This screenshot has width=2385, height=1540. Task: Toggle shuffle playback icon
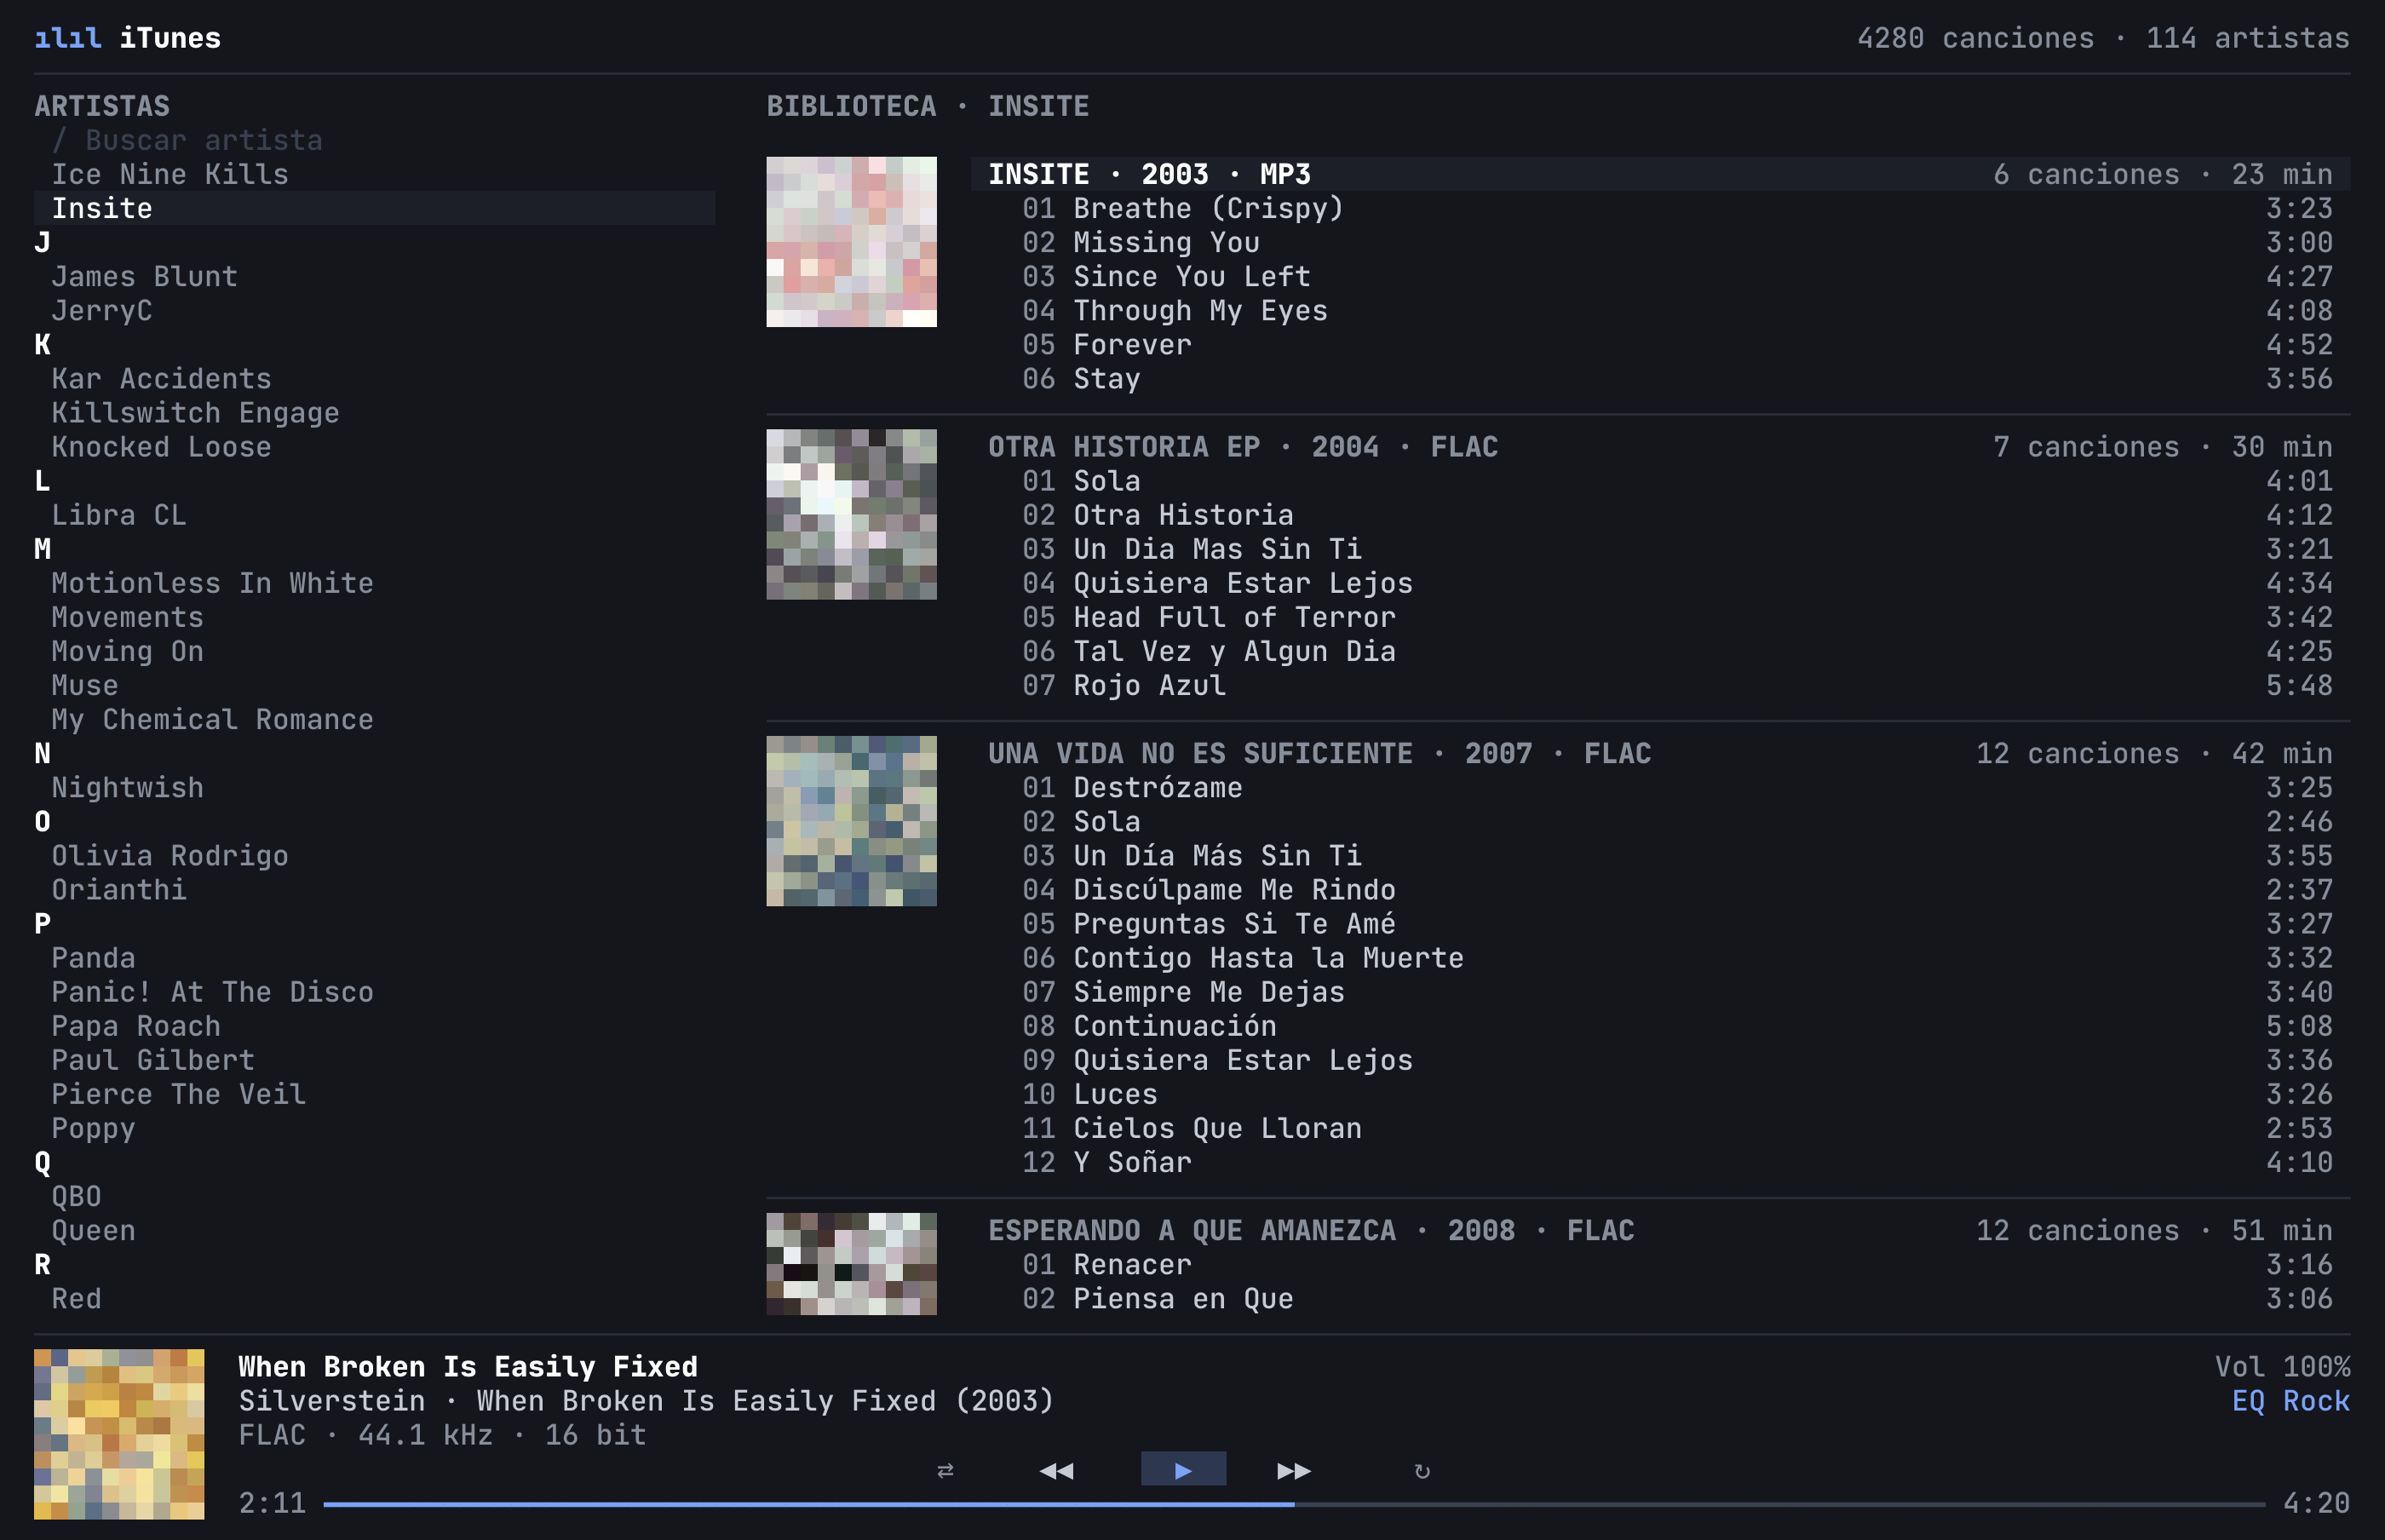[x=945, y=1469]
